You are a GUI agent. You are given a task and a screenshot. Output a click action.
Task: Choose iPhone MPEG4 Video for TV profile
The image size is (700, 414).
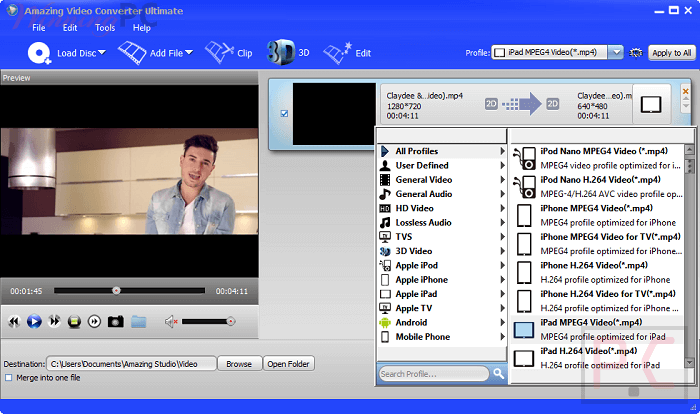(x=597, y=244)
